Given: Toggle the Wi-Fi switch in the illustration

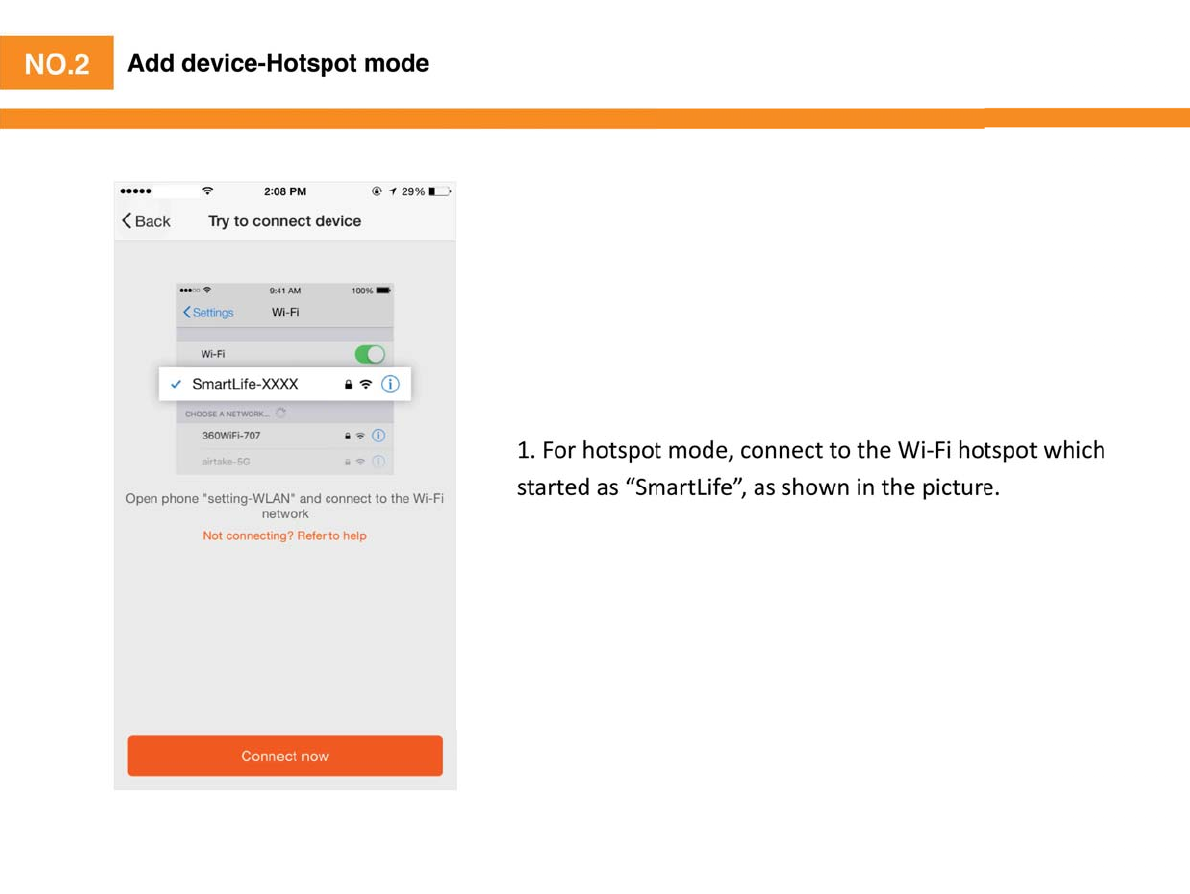Looking at the screenshot, I should [370, 354].
